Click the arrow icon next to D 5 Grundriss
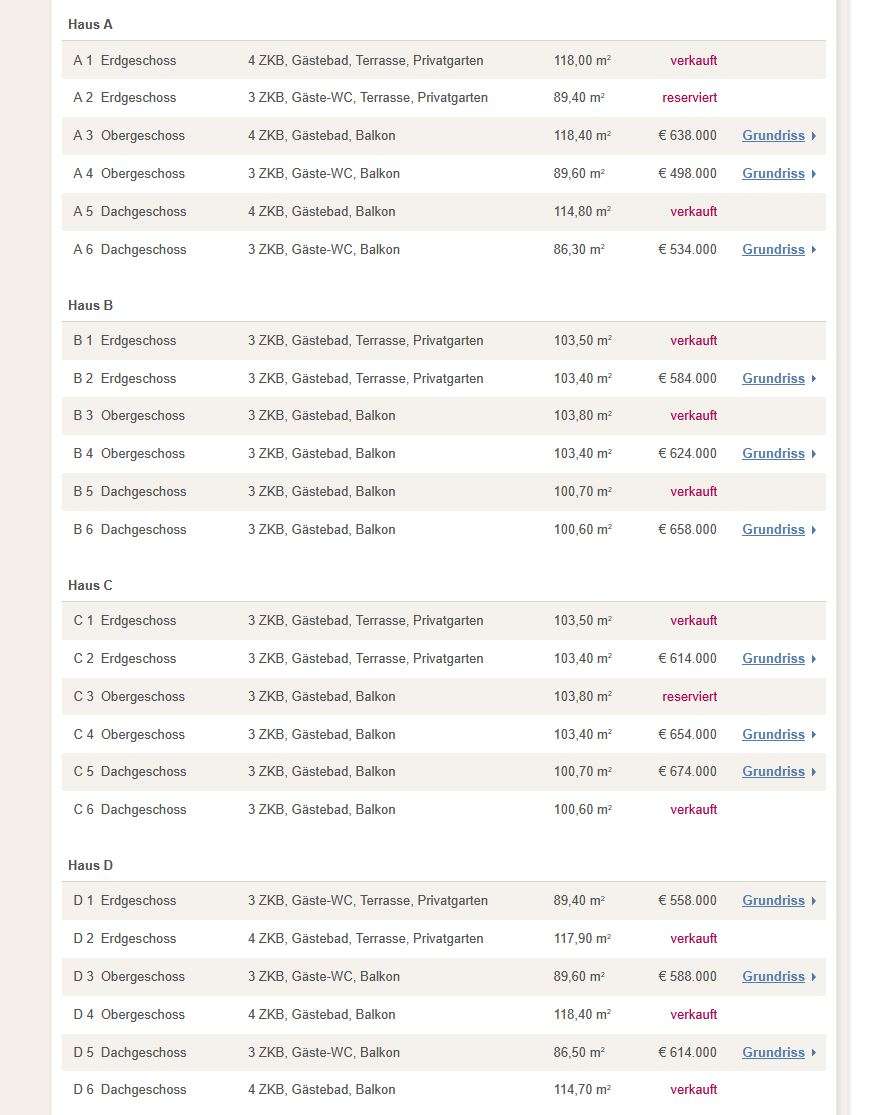This screenshot has height=1115, width=876. point(813,1052)
